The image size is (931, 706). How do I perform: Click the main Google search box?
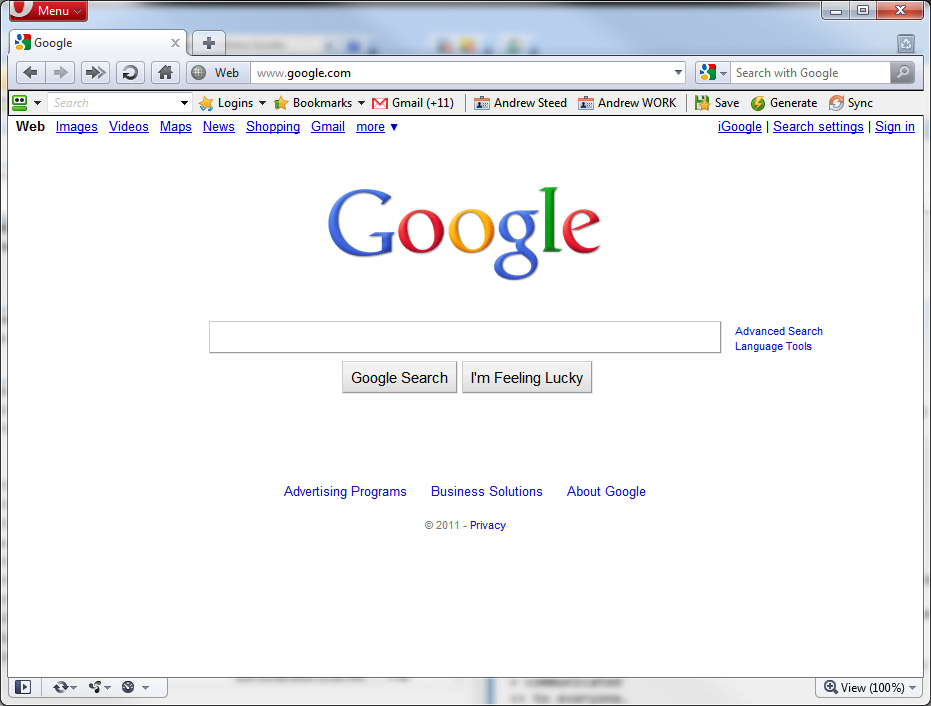(465, 337)
